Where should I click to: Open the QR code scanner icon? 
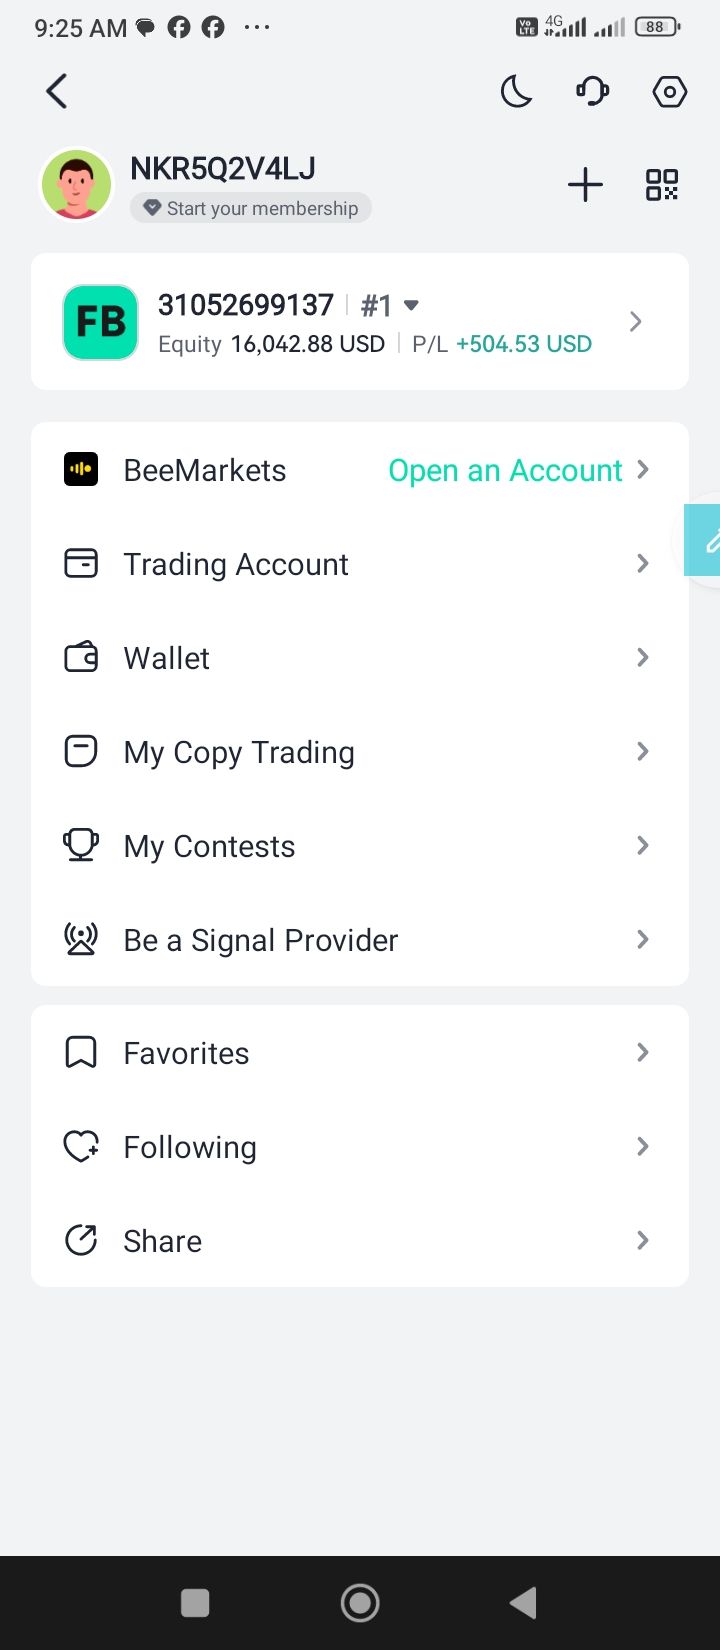click(661, 185)
